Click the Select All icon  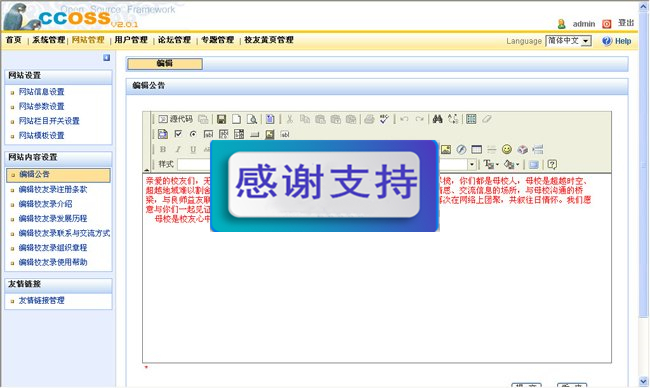pyautogui.click(x=471, y=119)
